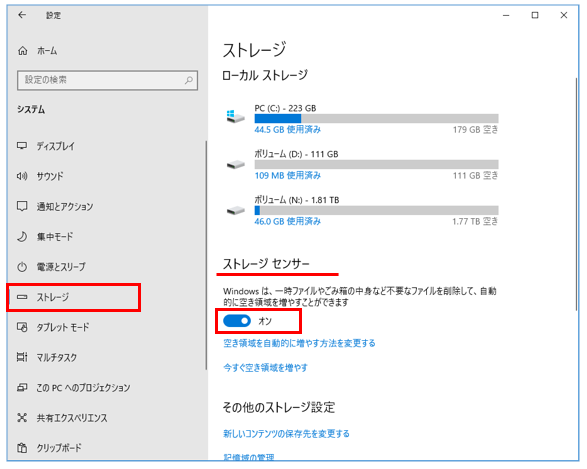Image resolution: width=587 pixels, height=469 pixels.
Task: Select タブレット モード in sidebar
Action: coord(63,328)
